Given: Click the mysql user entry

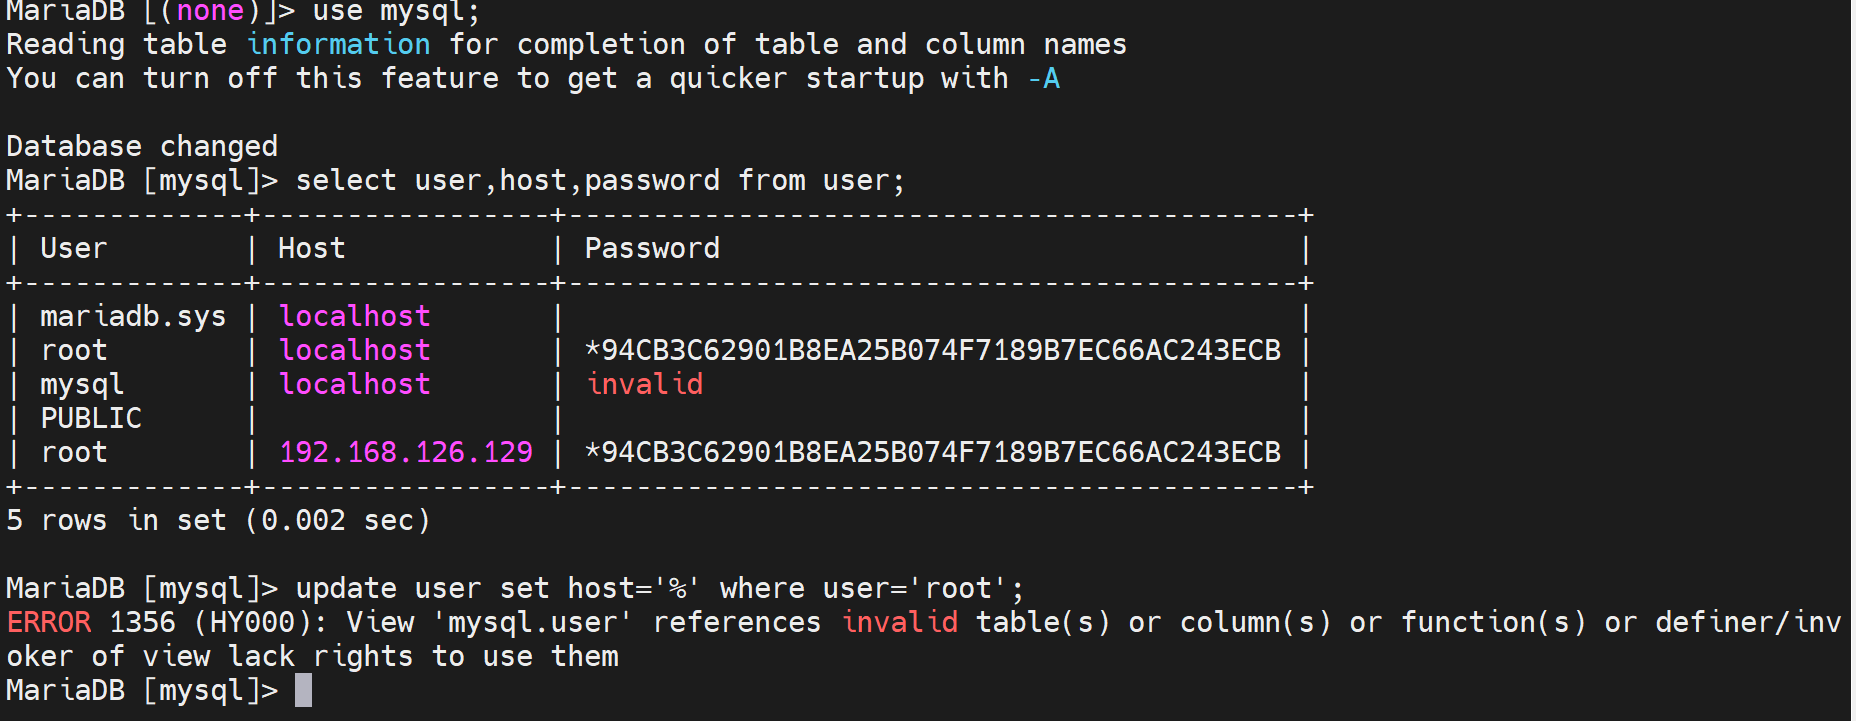Looking at the screenshot, I should (82, 384).
